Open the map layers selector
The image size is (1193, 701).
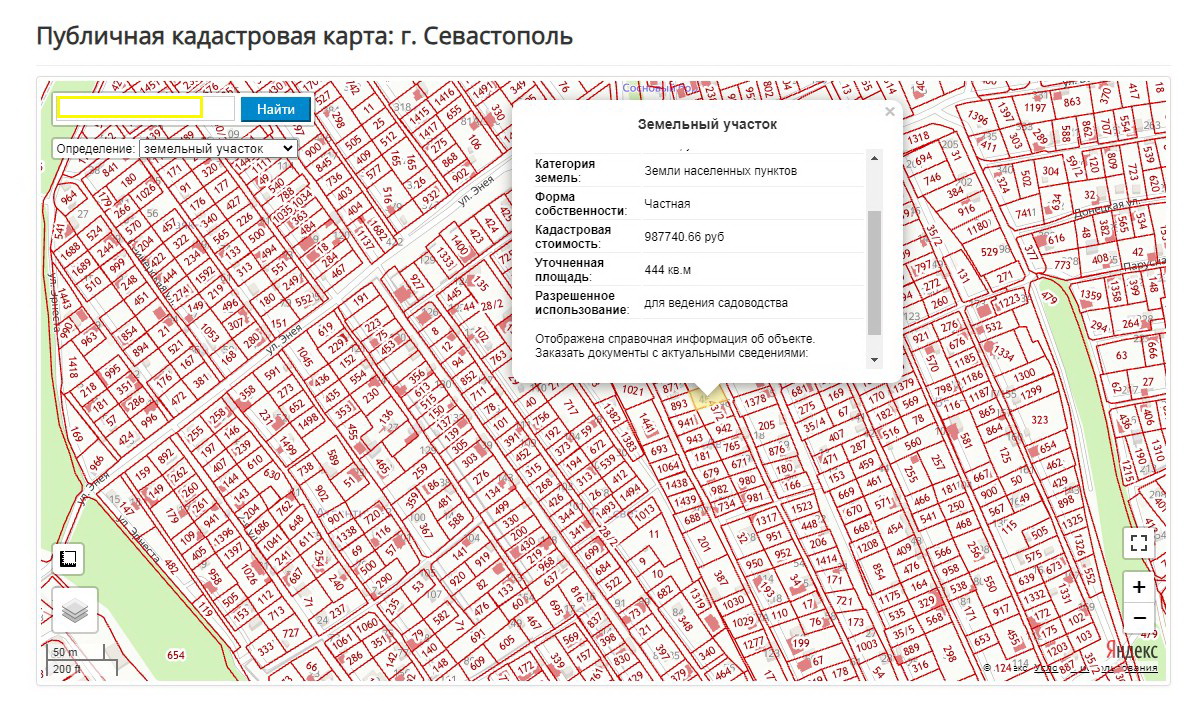[x=75, y=609]
